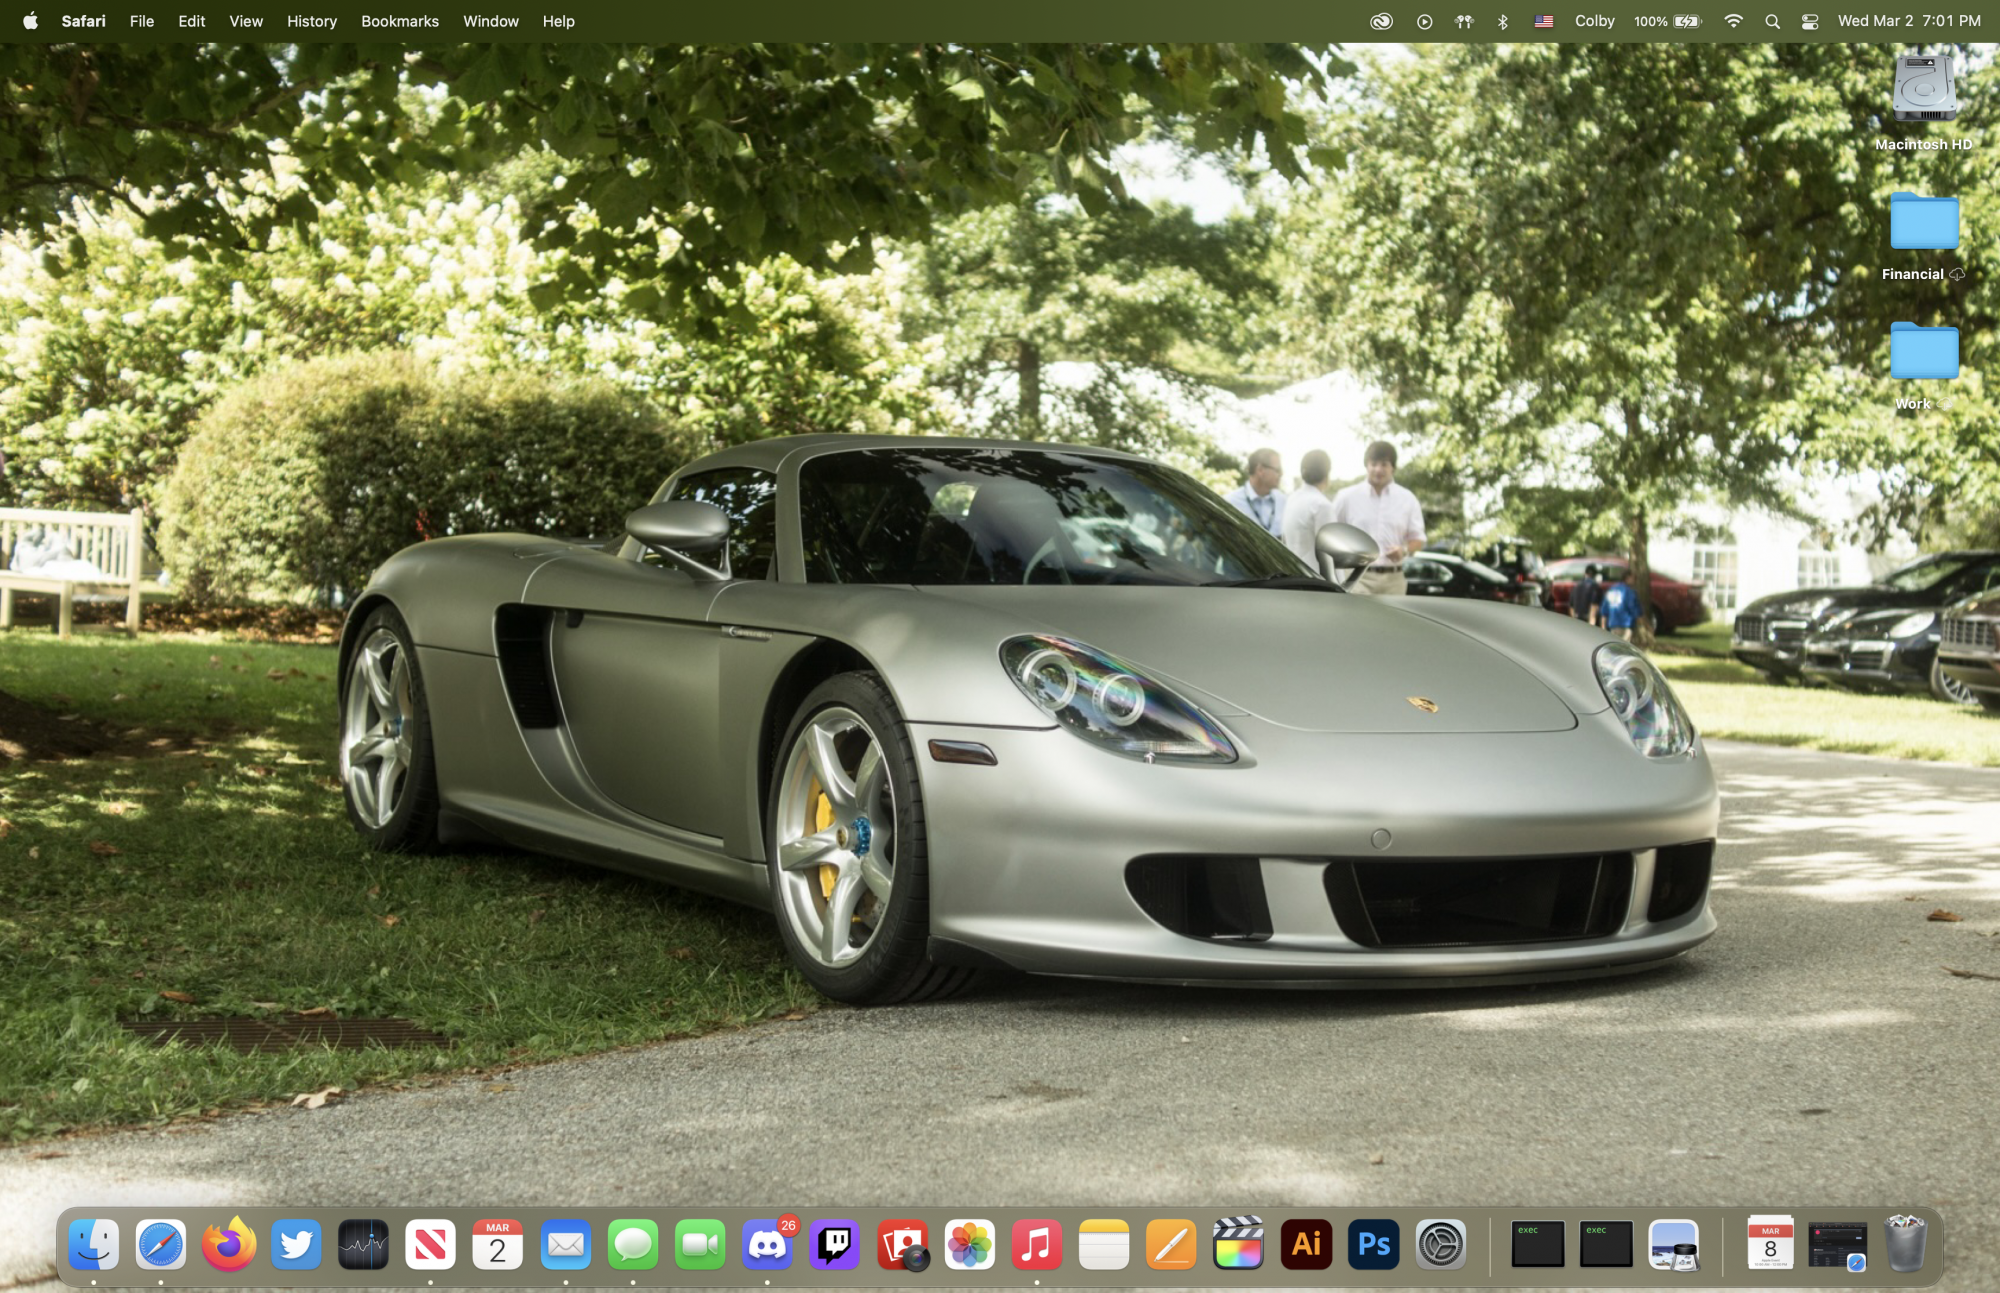Show the 100% battery status menu

[1668, 21]
